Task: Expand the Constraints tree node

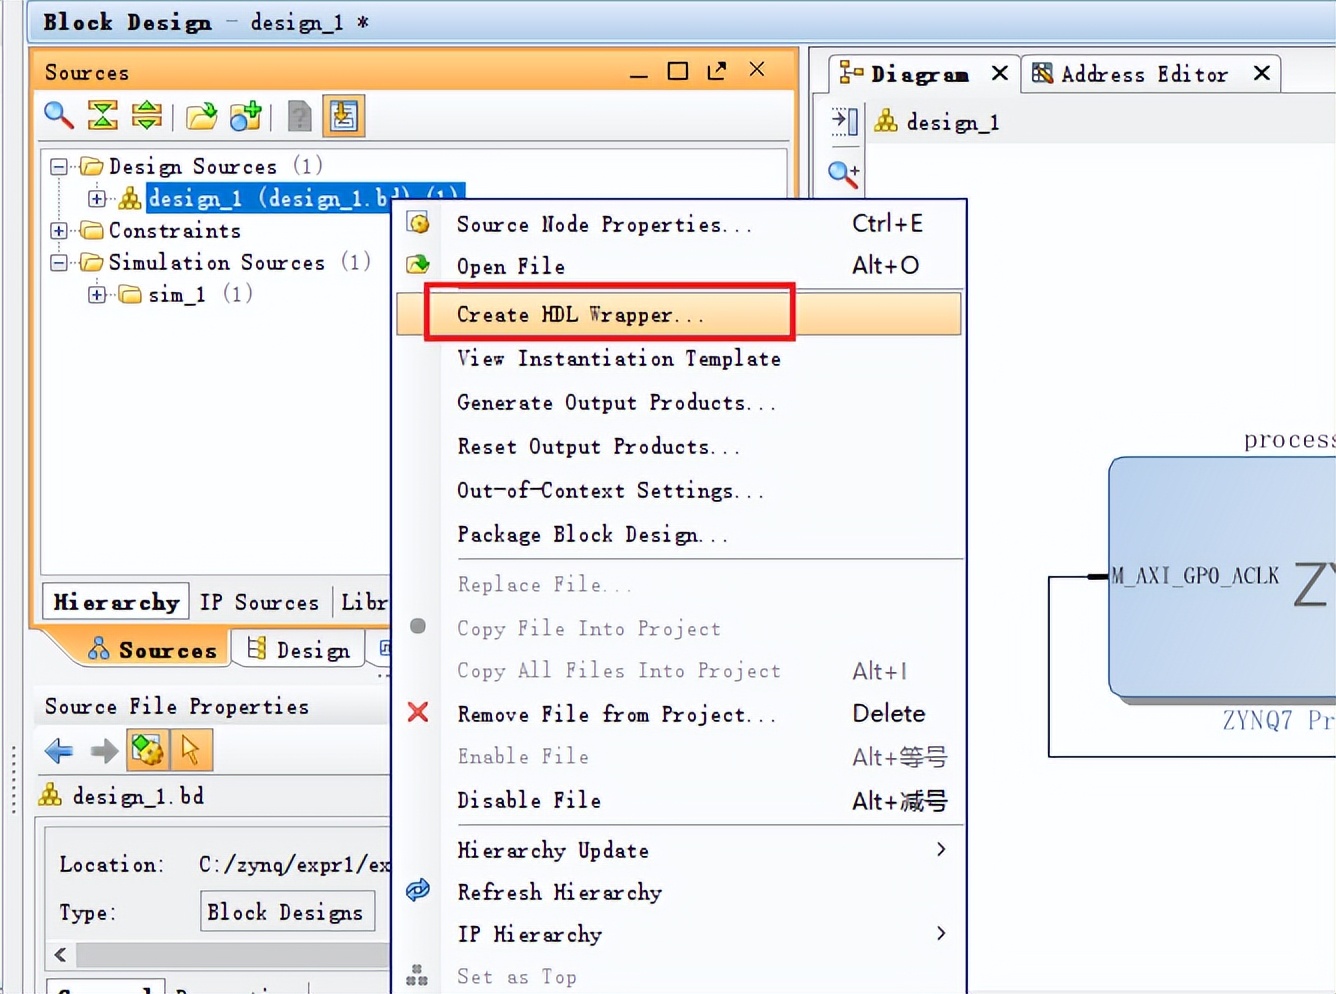Action: coord(58,230)
